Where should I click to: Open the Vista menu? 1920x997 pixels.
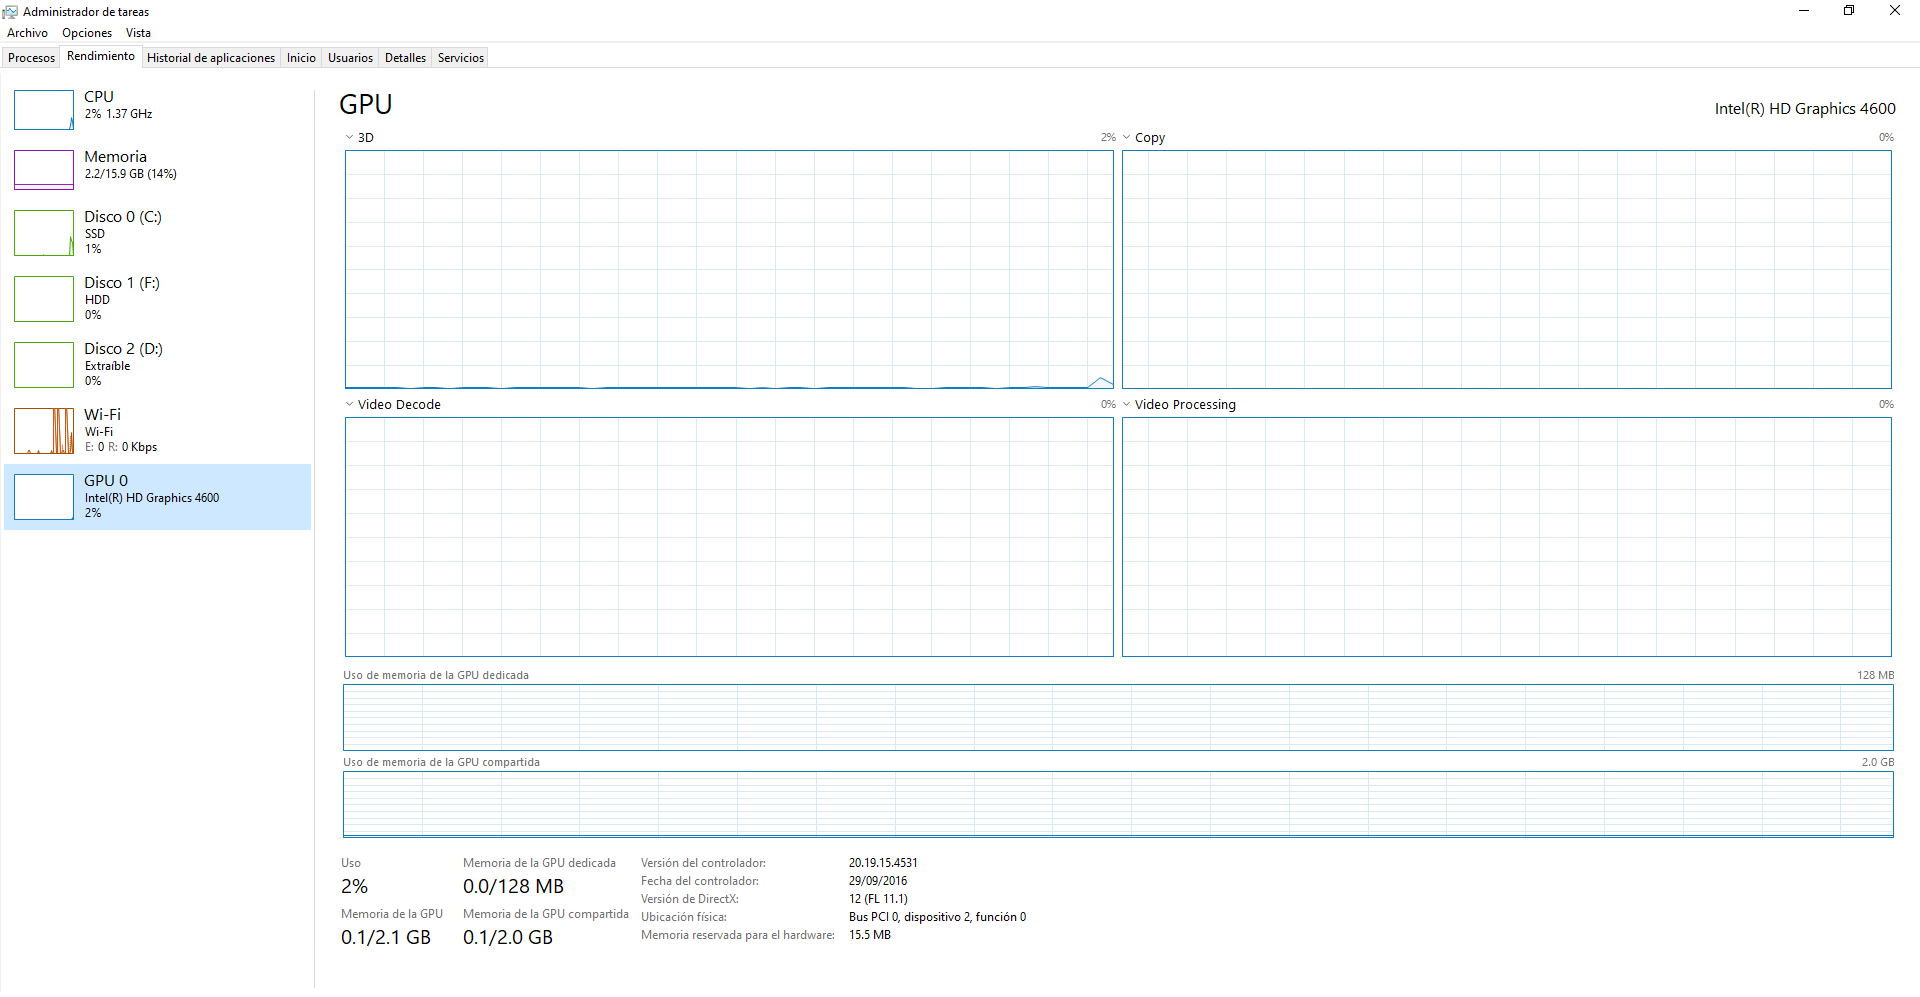[138, 33]
